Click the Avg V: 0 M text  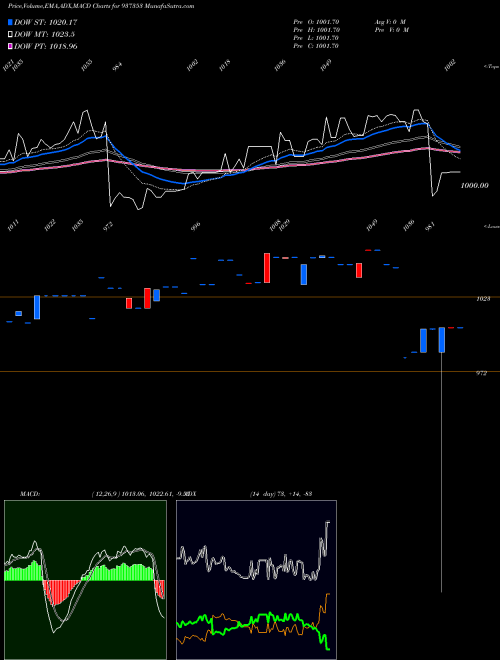coord(390,22)
